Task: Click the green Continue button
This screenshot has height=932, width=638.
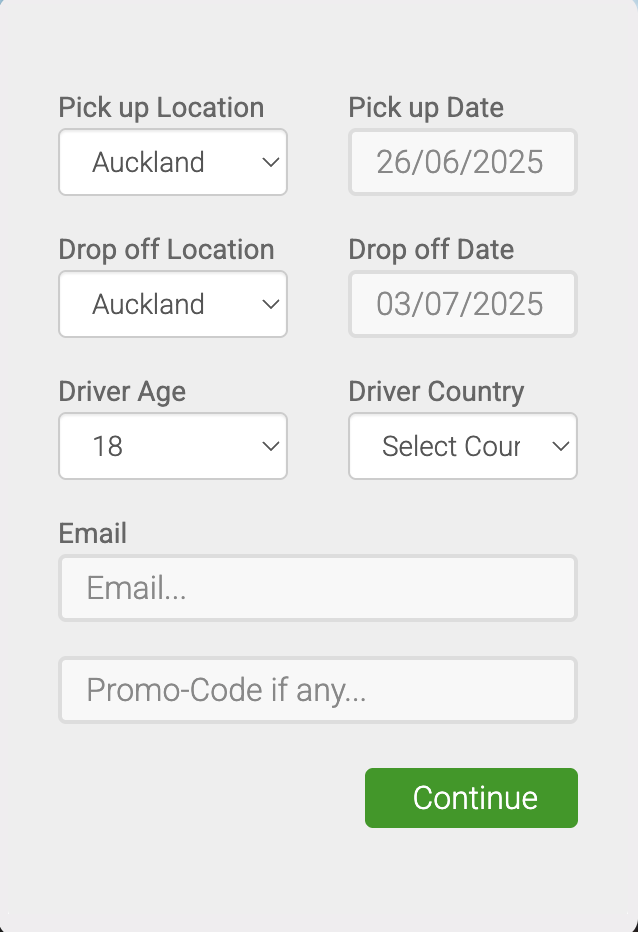Action: pos(471,798)
